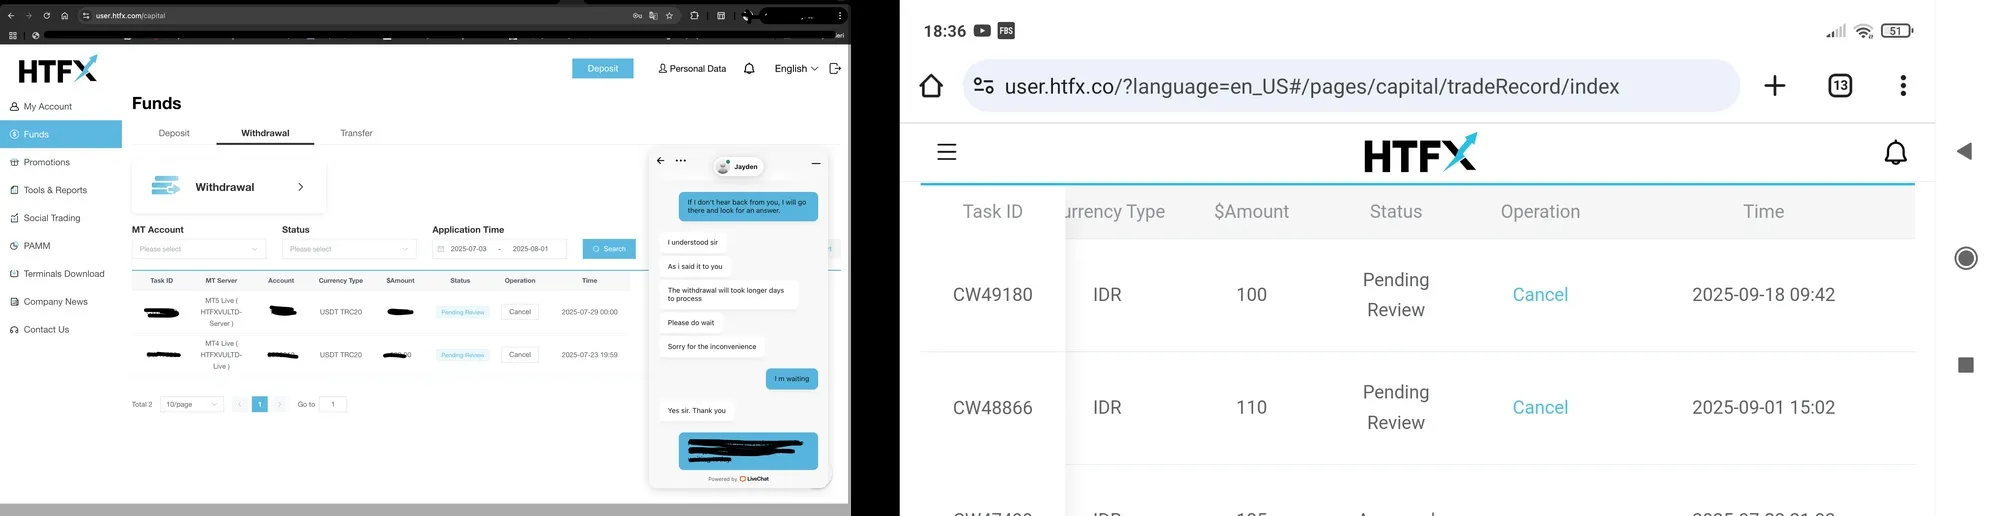Viewport: 2000px width, 516px height.
Task: Click the previous page pagination arrow
Action: tap(239, 404)
